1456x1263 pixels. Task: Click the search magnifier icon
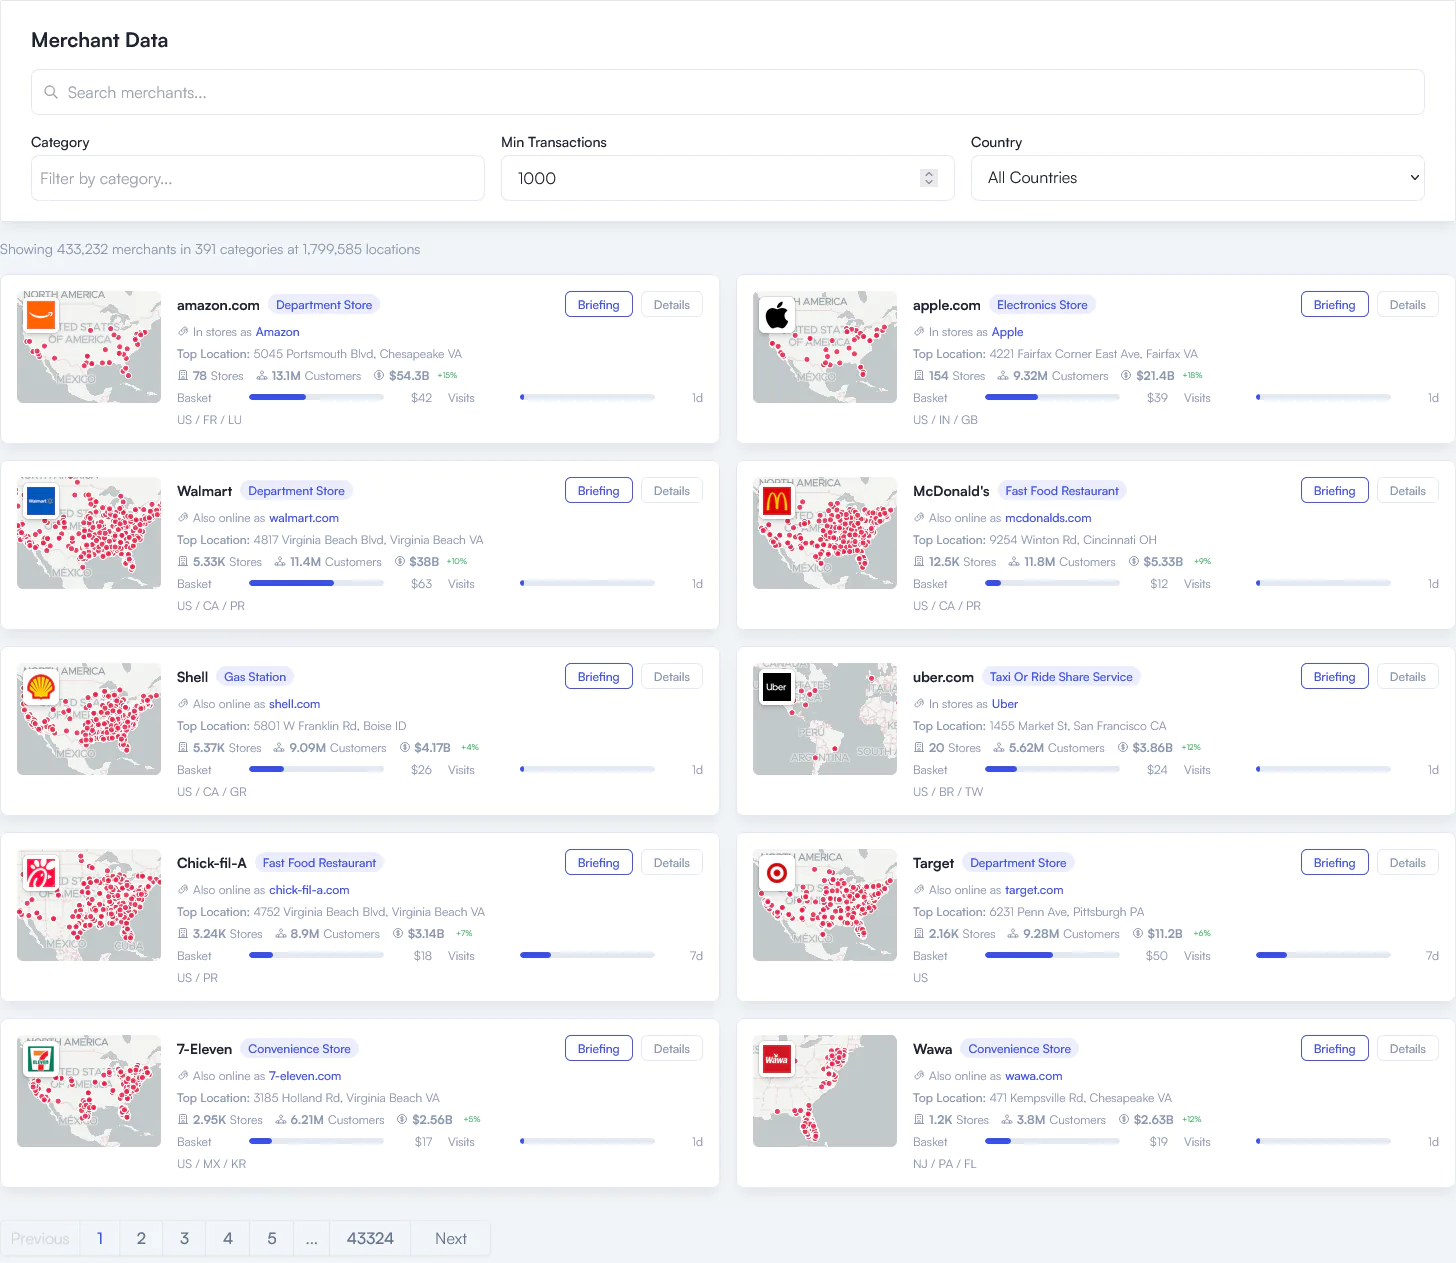coord(51,92)
